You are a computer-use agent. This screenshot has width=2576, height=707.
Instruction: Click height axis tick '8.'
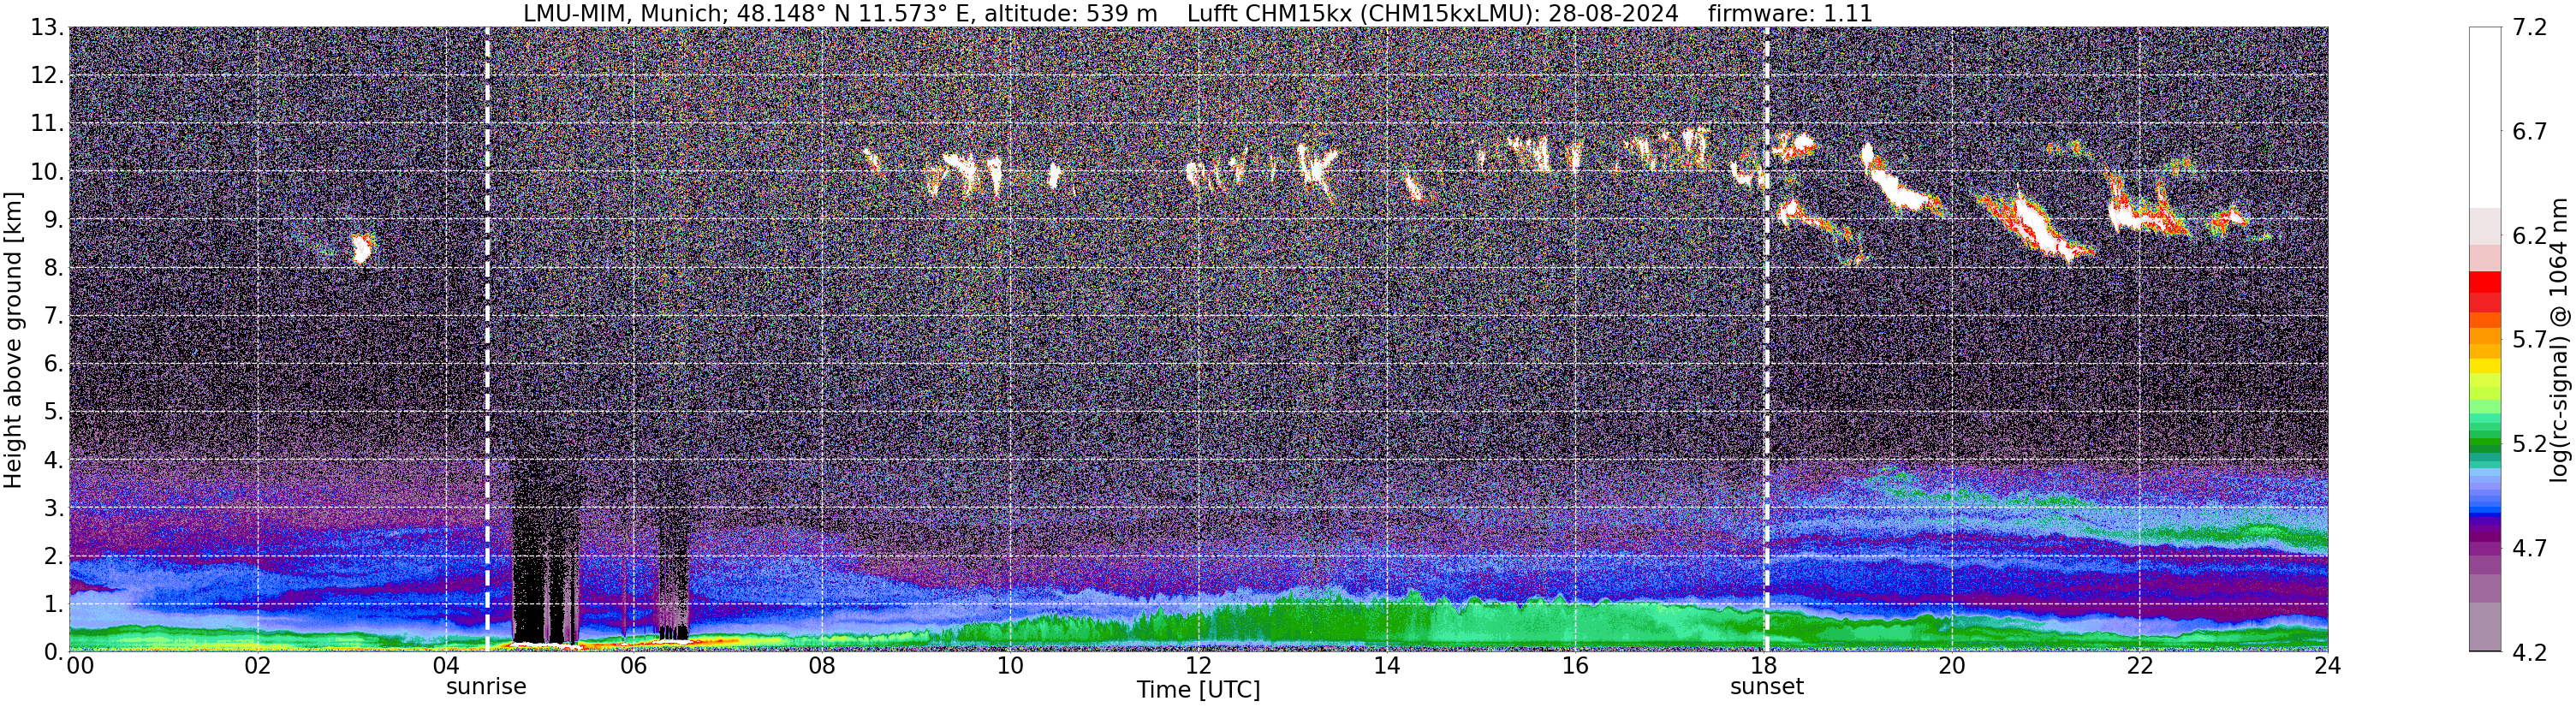tap(53, 267)
